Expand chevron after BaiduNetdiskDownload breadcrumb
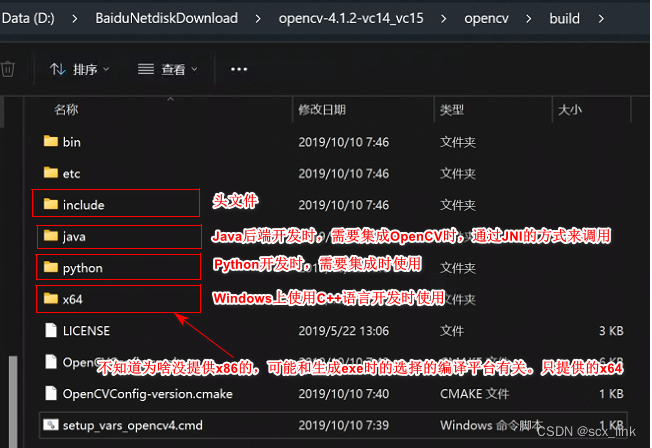Viewport: 652px width, 448px height. (x=258, y=19)
